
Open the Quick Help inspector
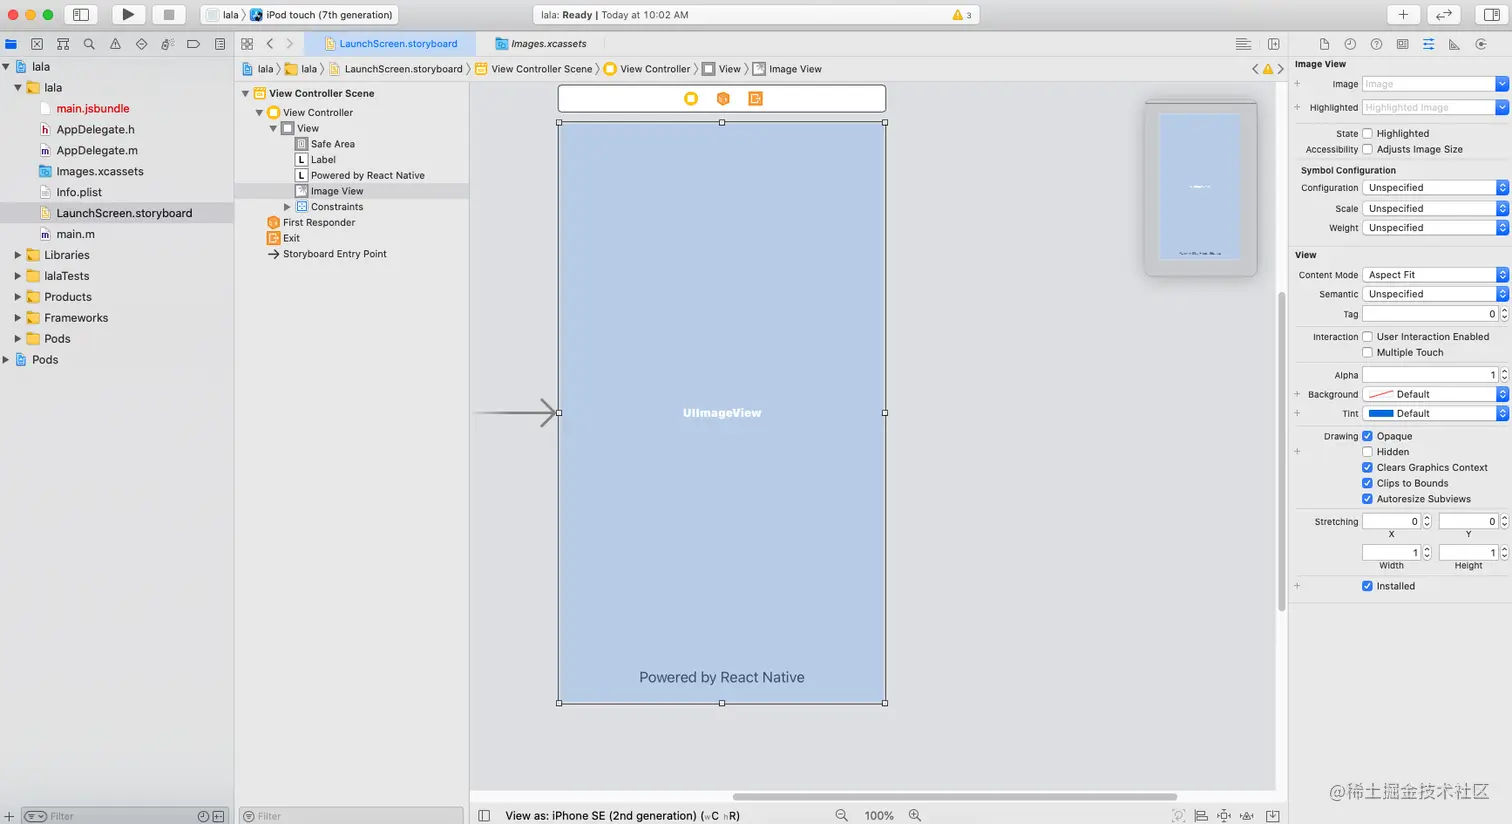1376,44
